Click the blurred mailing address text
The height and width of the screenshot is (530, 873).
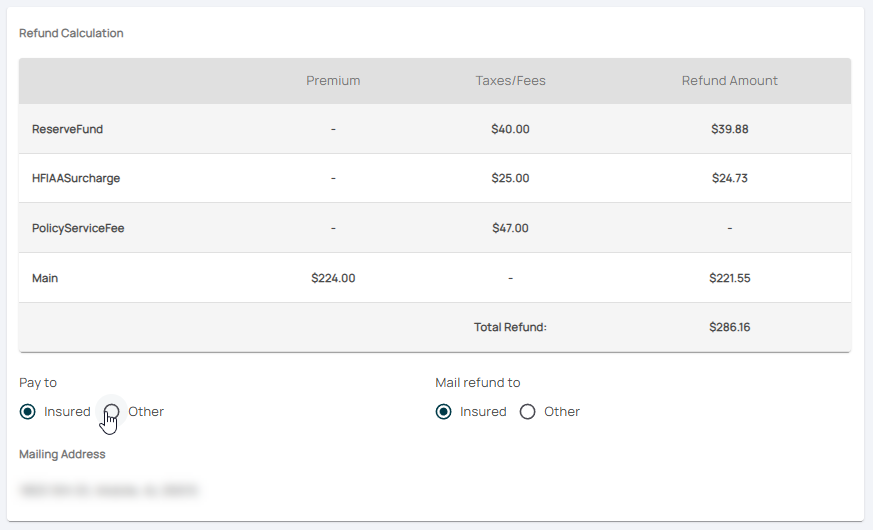pyautogui.click(x=108, y=491)
